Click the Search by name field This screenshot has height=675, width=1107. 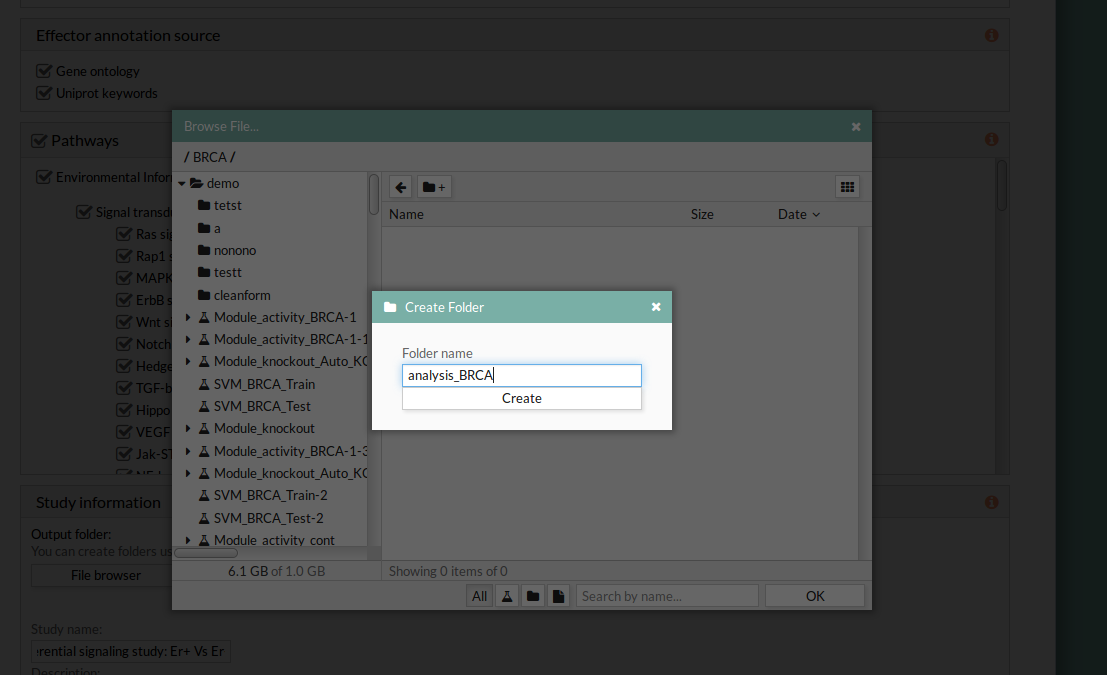click(667, 596)
